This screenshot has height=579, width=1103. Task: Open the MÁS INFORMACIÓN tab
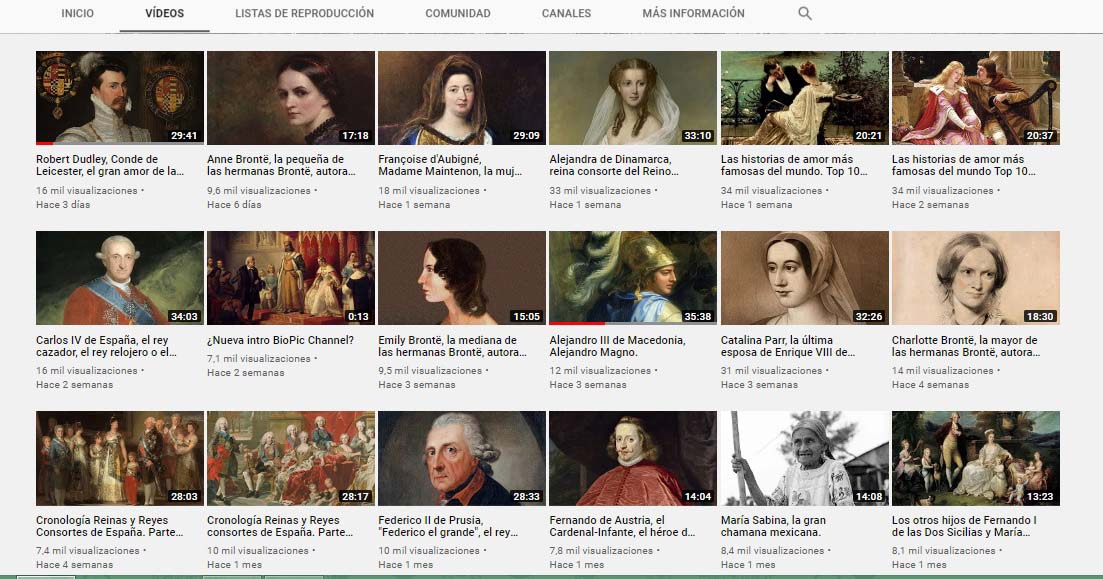[x=693, y=13]
